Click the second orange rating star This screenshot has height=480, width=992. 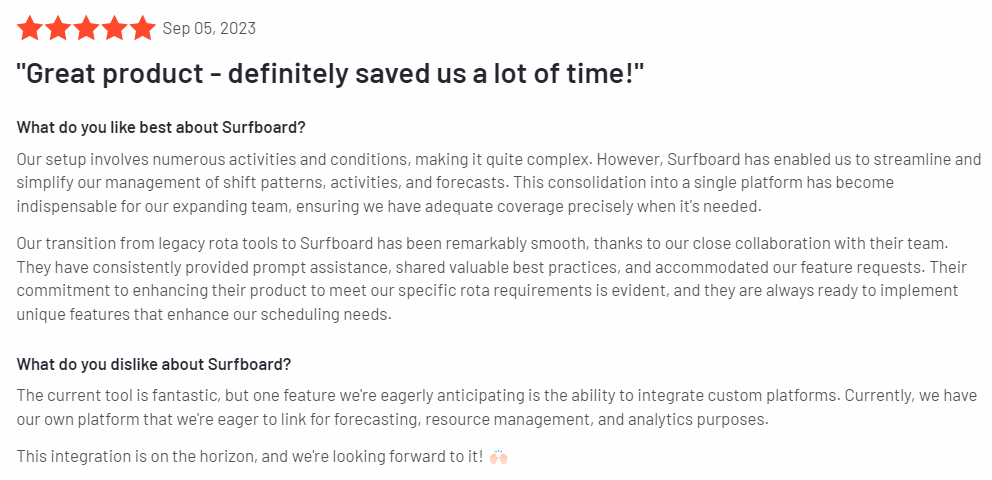58,28
